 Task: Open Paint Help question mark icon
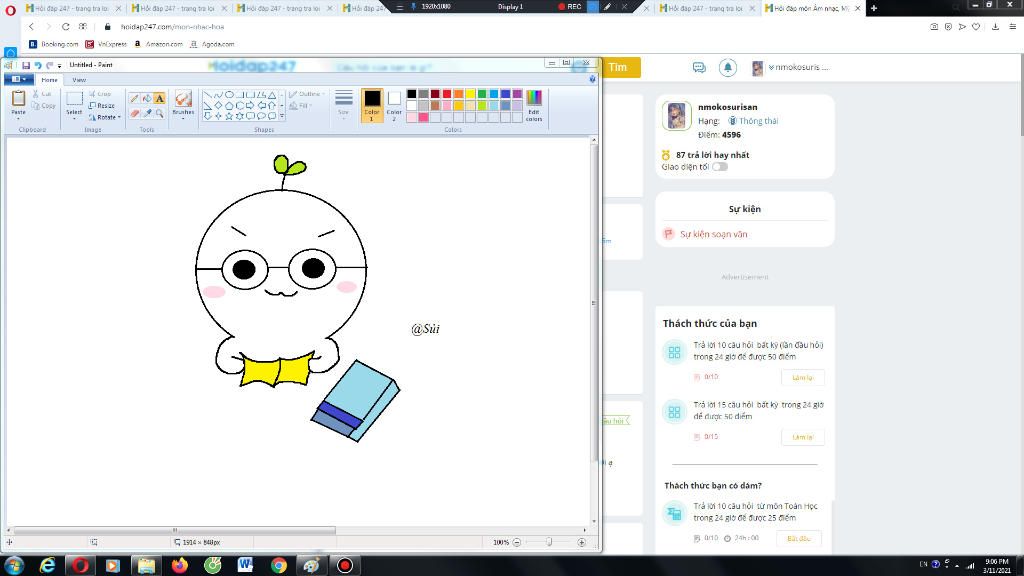point(592,79)
